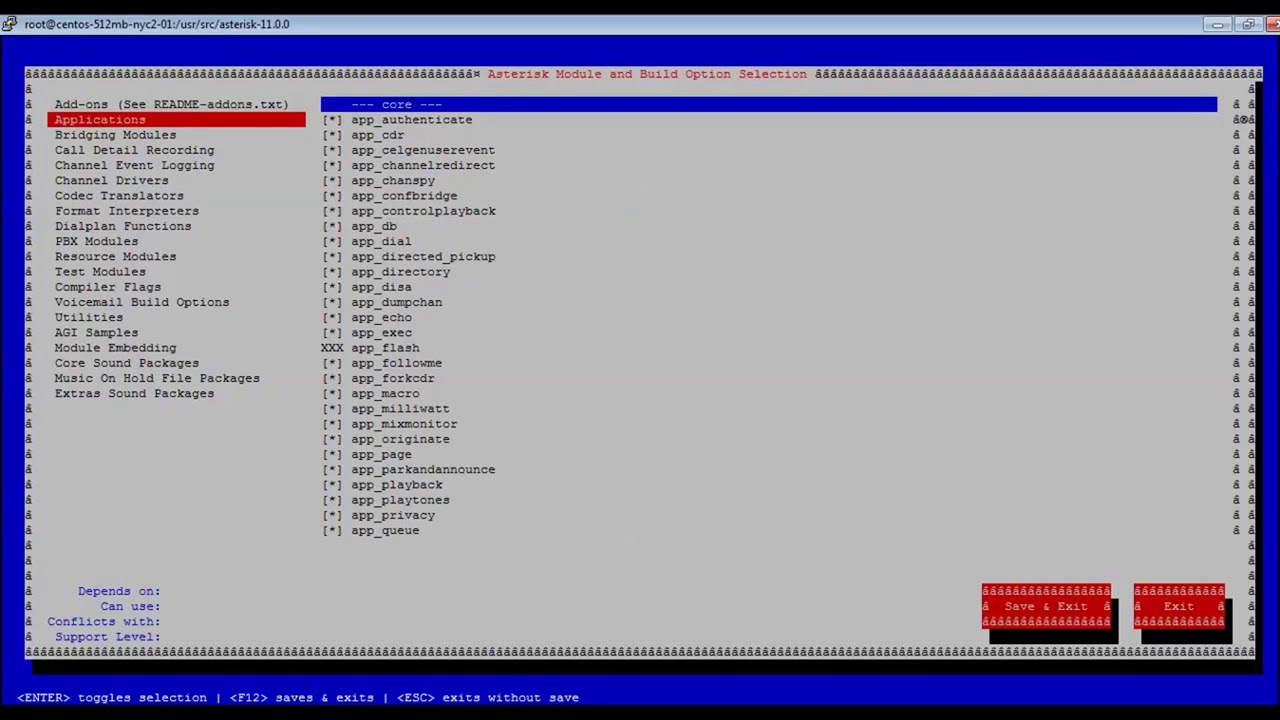Select the Applications category
1280x720 pixels.
click(x=176, y=120)
